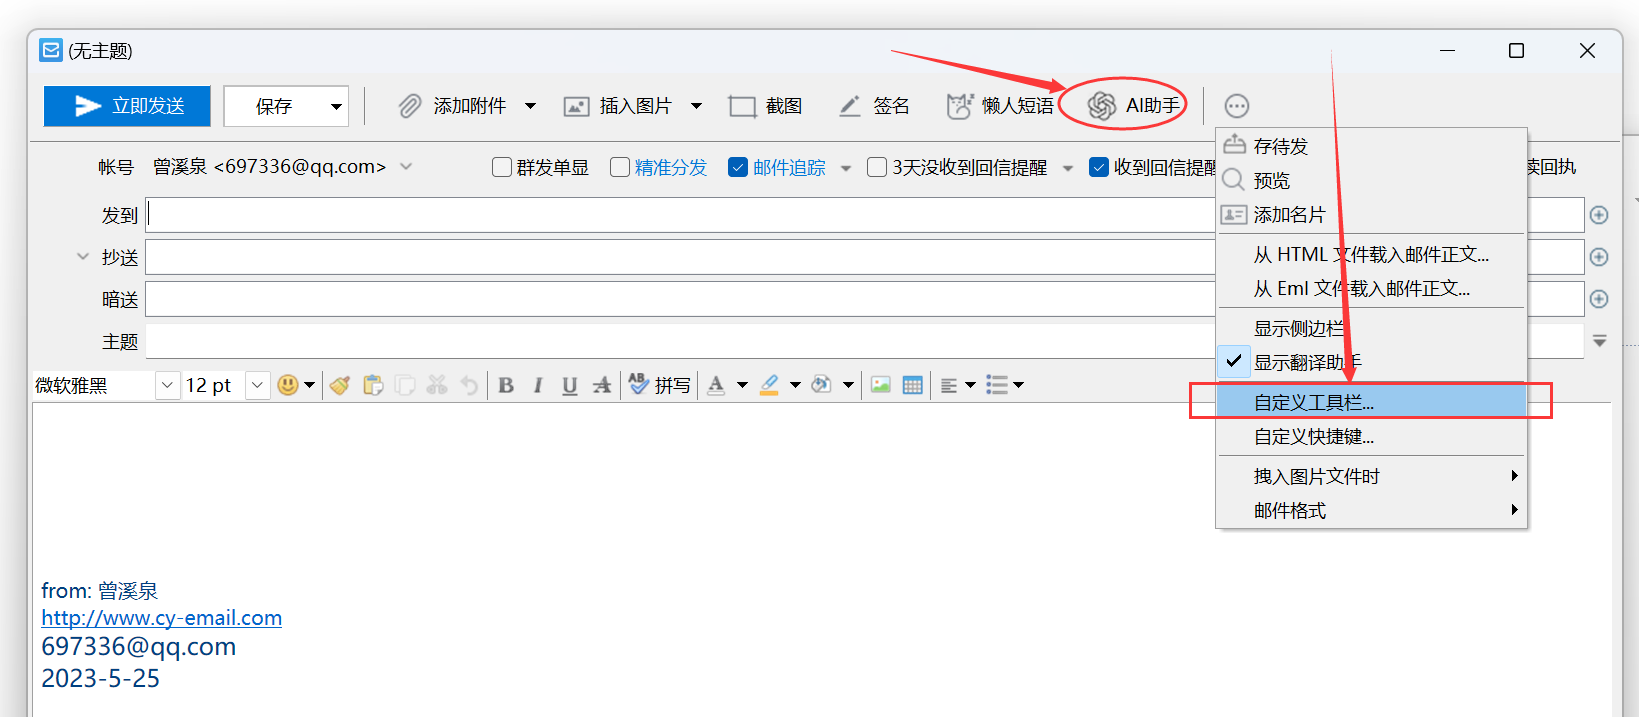
Task: Click the 签名 signature button
Action: [874, 105]
